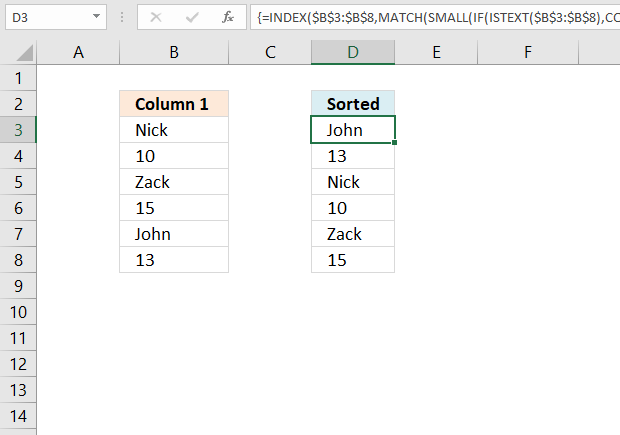Click the Select All corner triangle
Image resolution: width=620 pixels, height=435 pixels.
[x=25, y=53]
